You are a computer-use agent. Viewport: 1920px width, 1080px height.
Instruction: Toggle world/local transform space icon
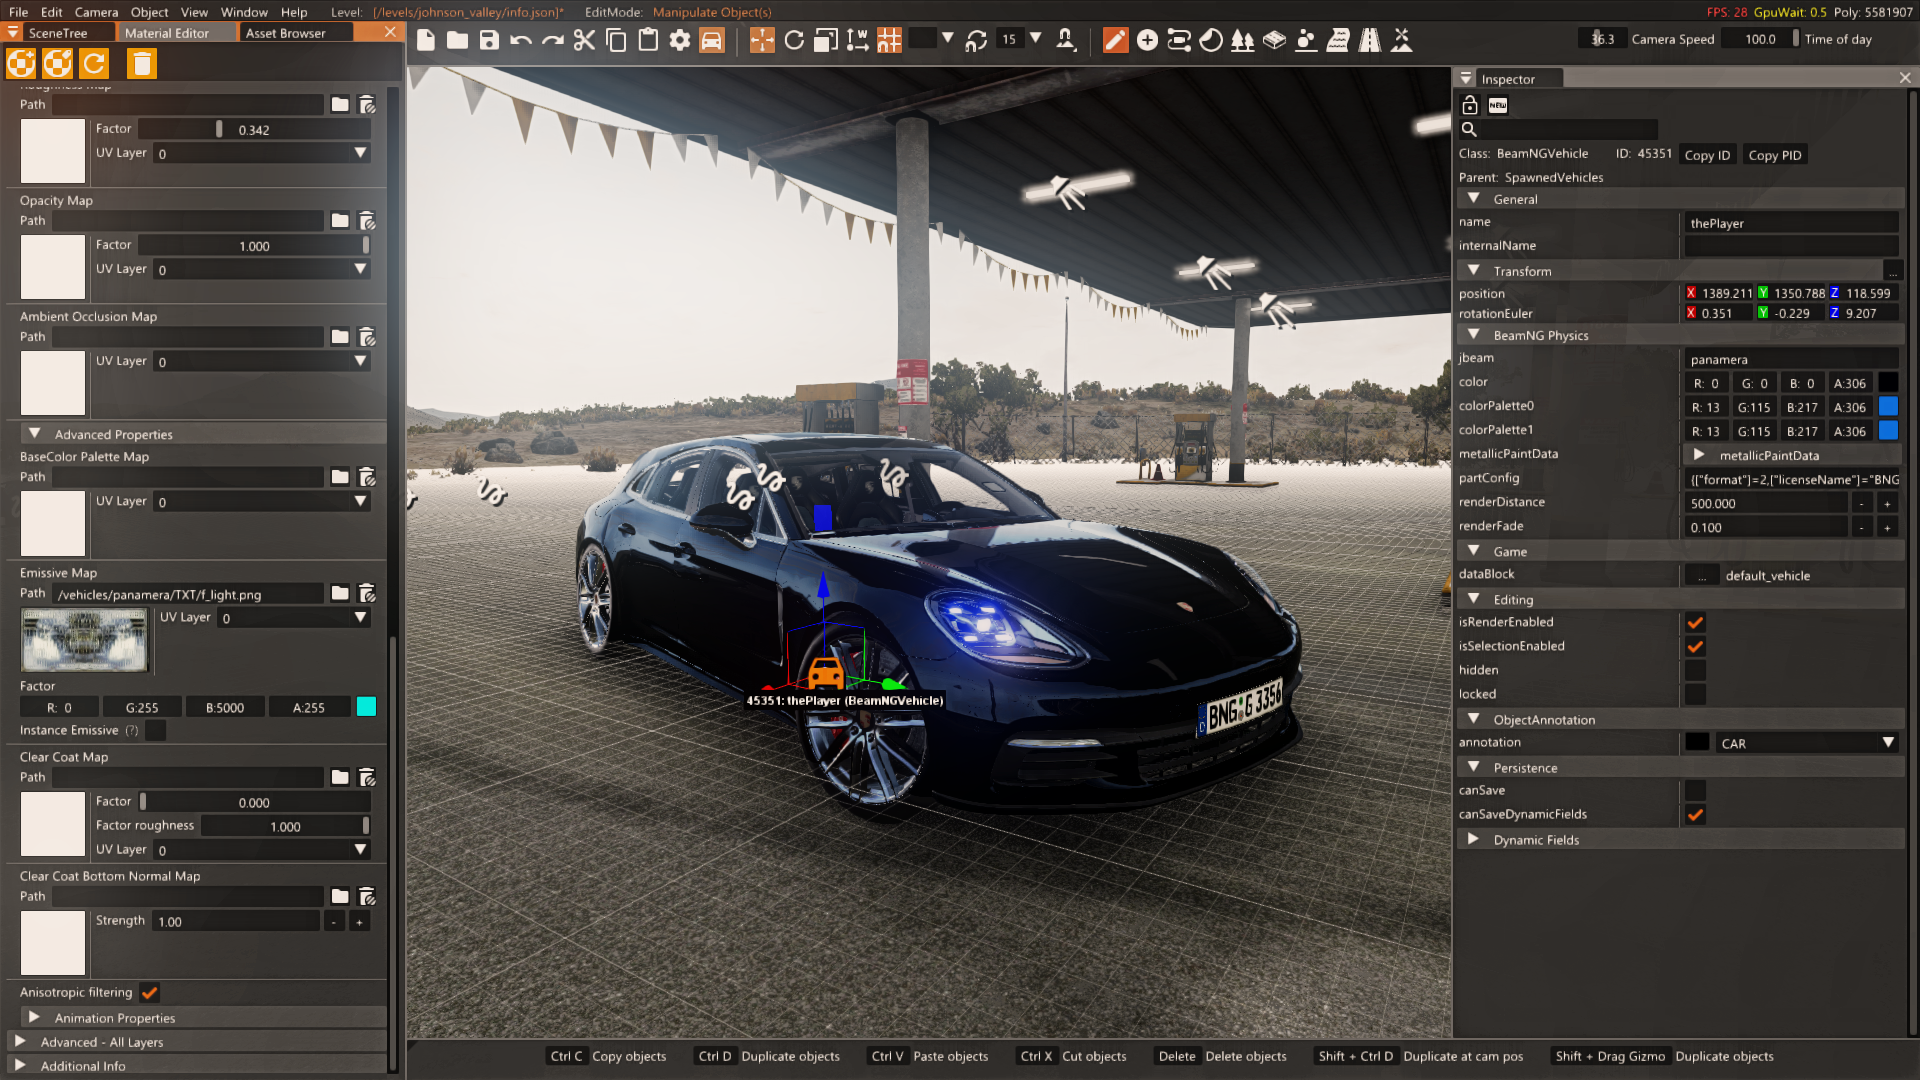(x=857, y=40)
